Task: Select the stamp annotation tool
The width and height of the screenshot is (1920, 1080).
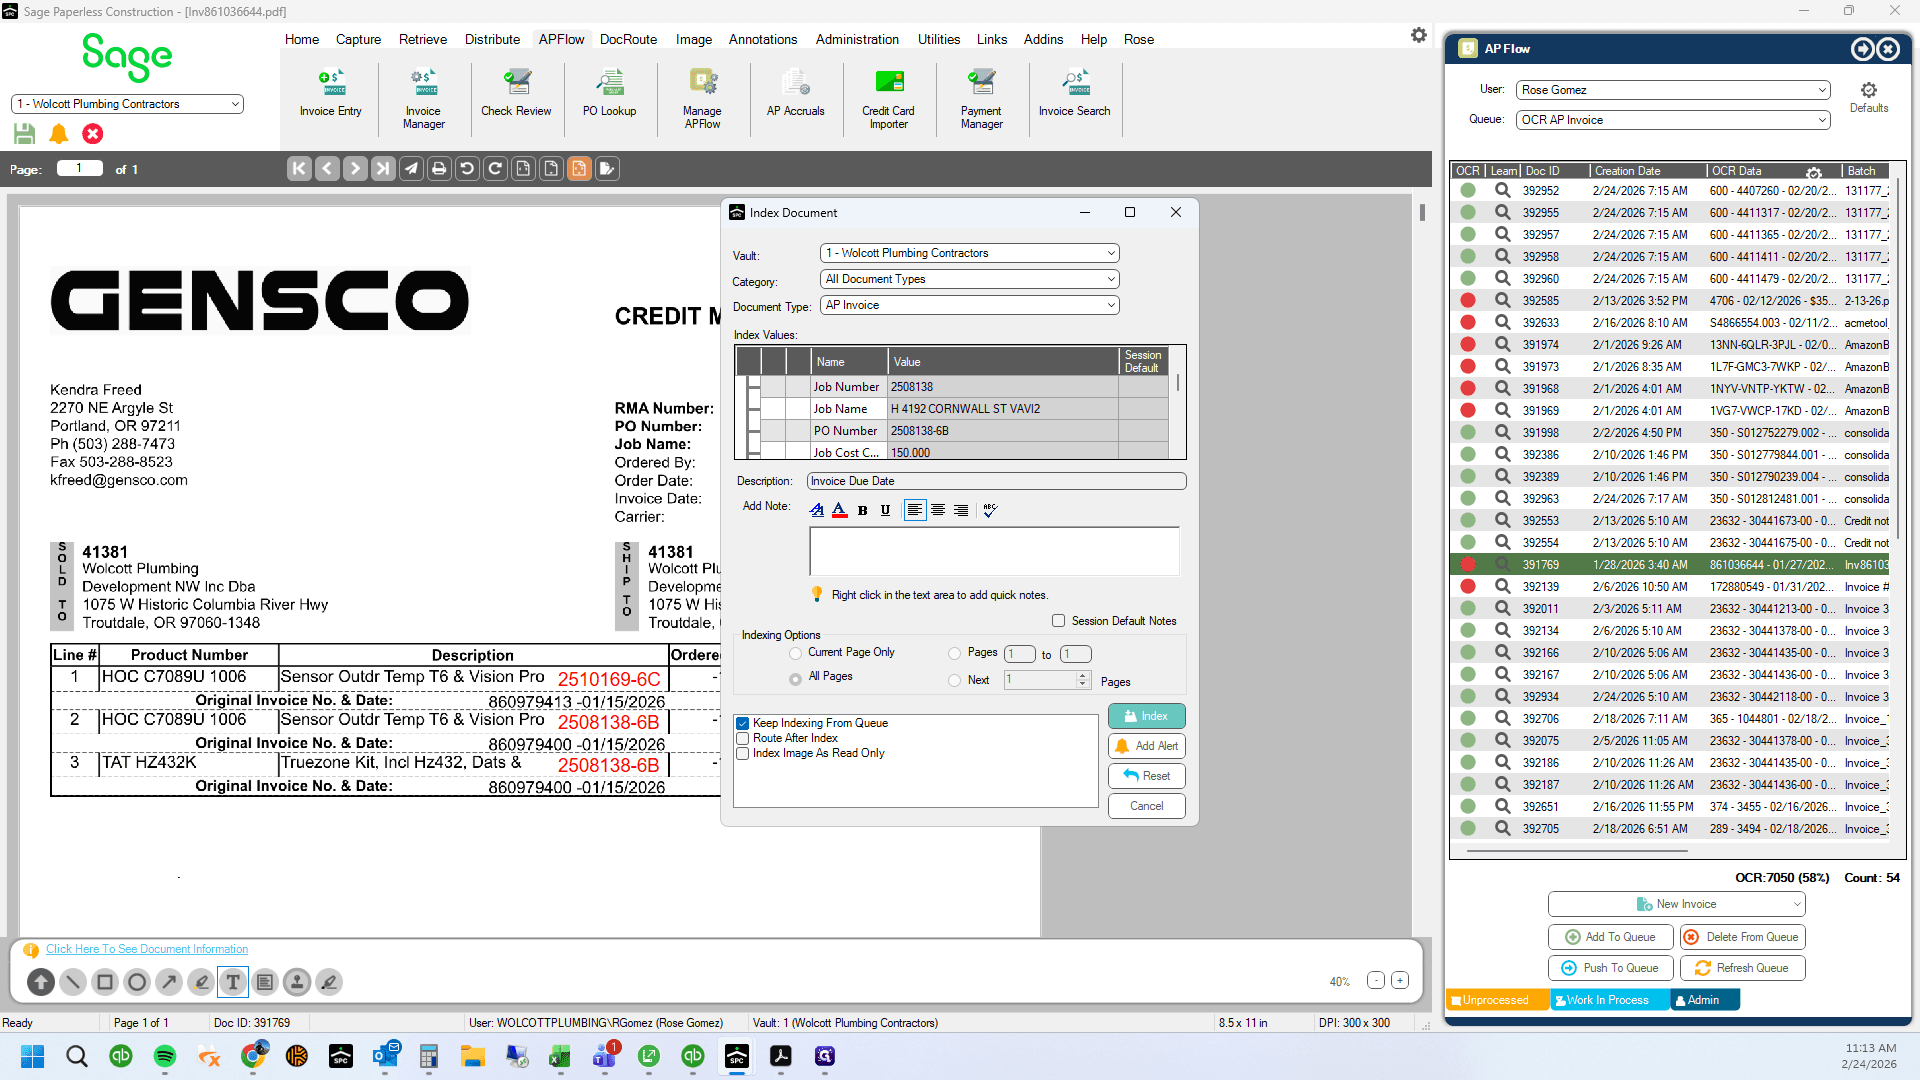Action: [297, 982]
